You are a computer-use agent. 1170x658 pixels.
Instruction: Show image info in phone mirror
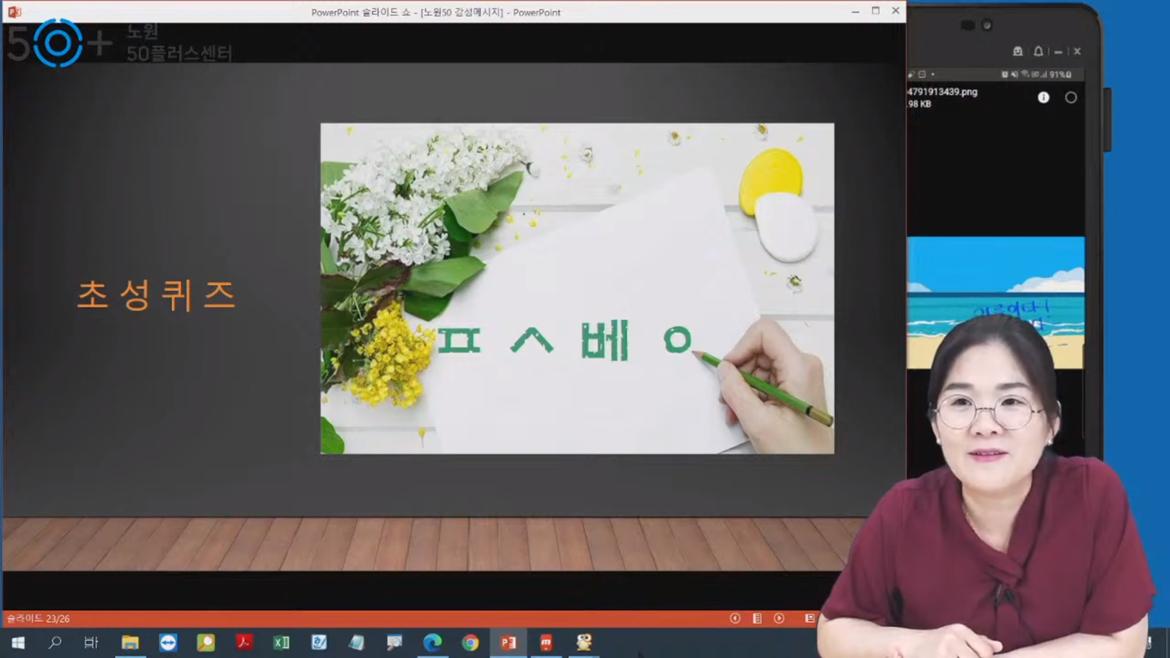(x=1043, y=98)
